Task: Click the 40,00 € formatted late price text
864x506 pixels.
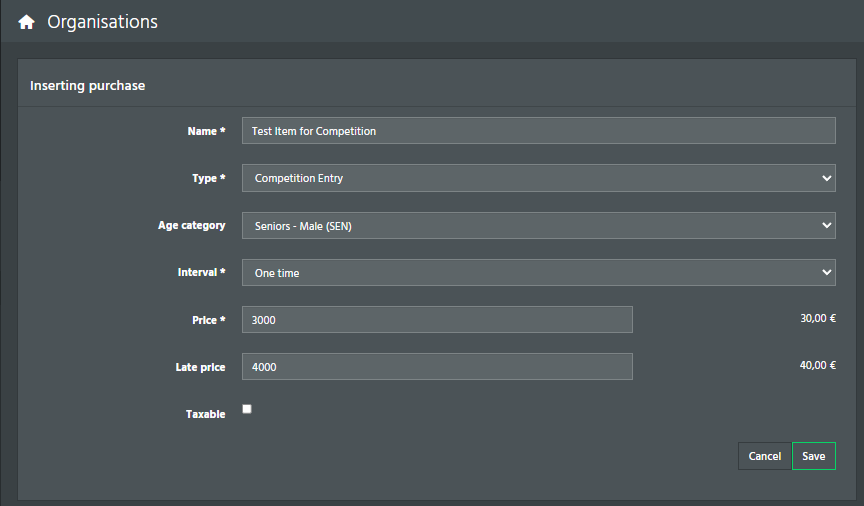Action: 818,365
